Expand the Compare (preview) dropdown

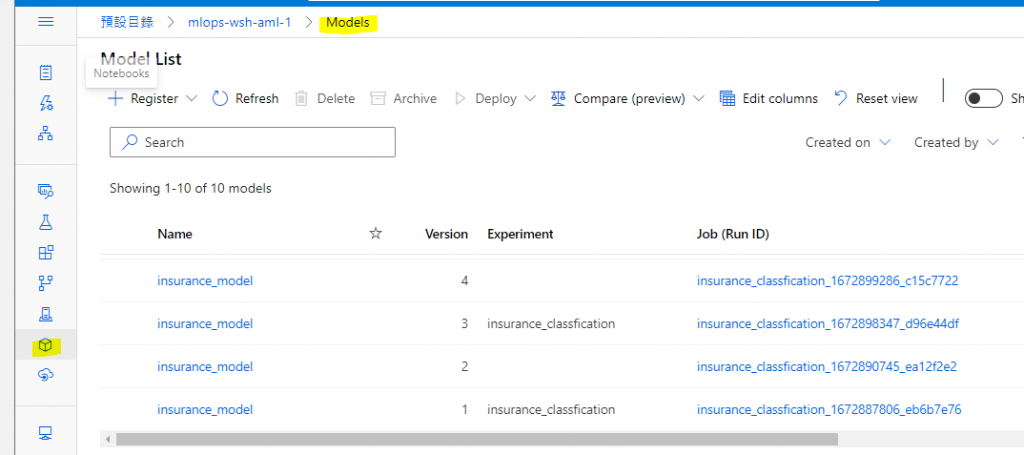698,98
